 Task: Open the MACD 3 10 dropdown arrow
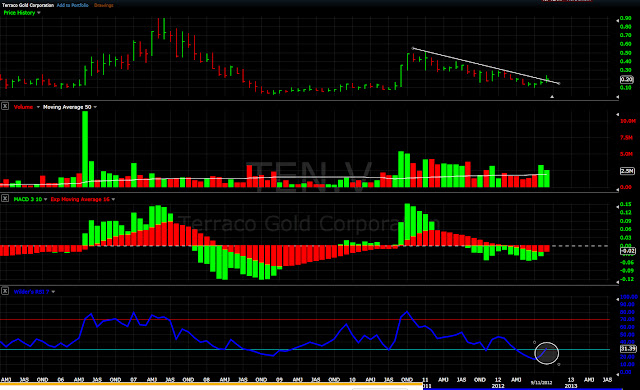tap(45, 199)
